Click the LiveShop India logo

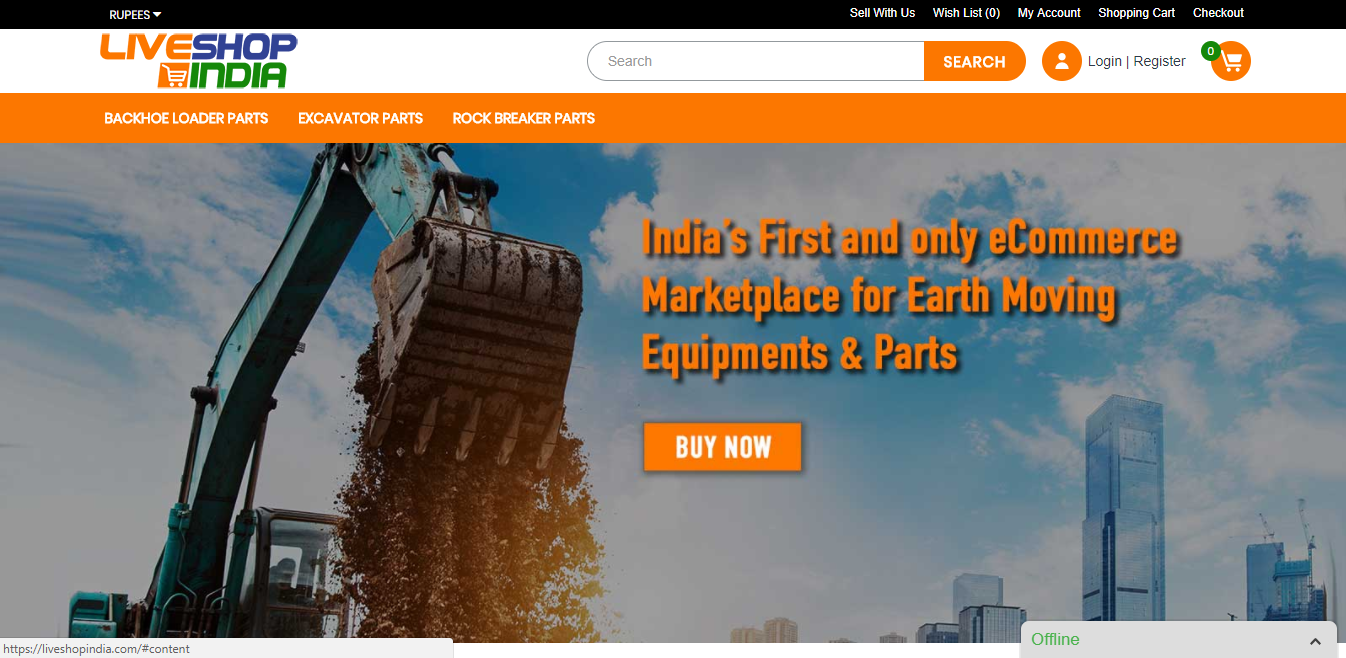click(198, 61)
